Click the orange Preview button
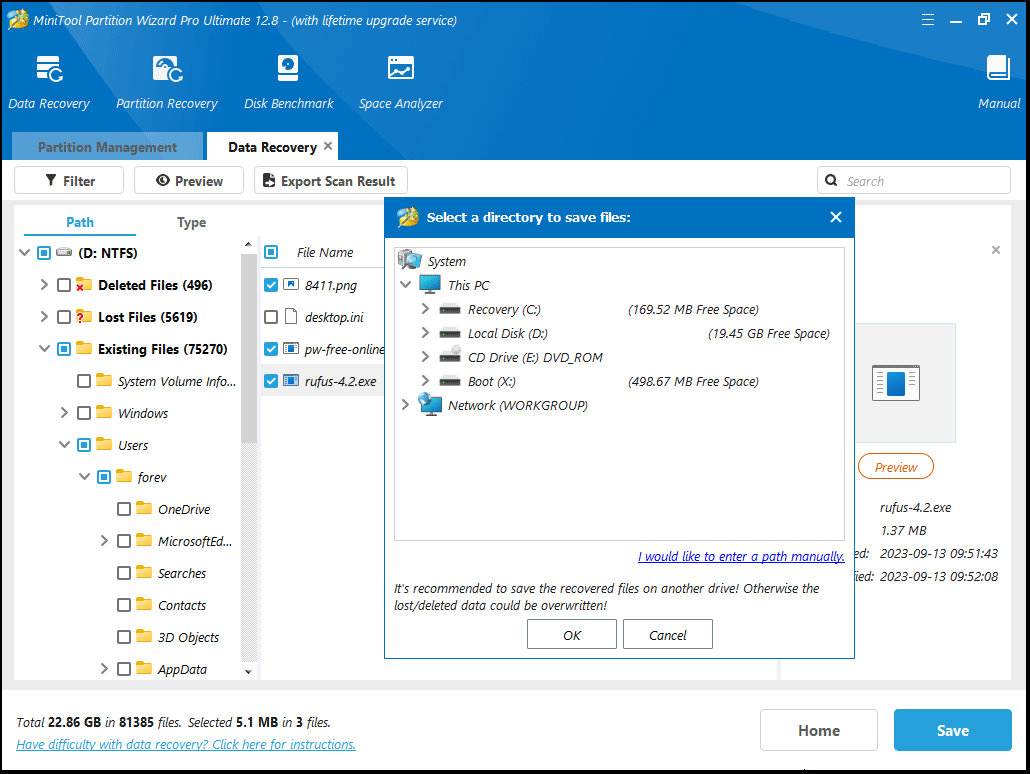The height and width of the screenshot is (774, 1030). 896,467
